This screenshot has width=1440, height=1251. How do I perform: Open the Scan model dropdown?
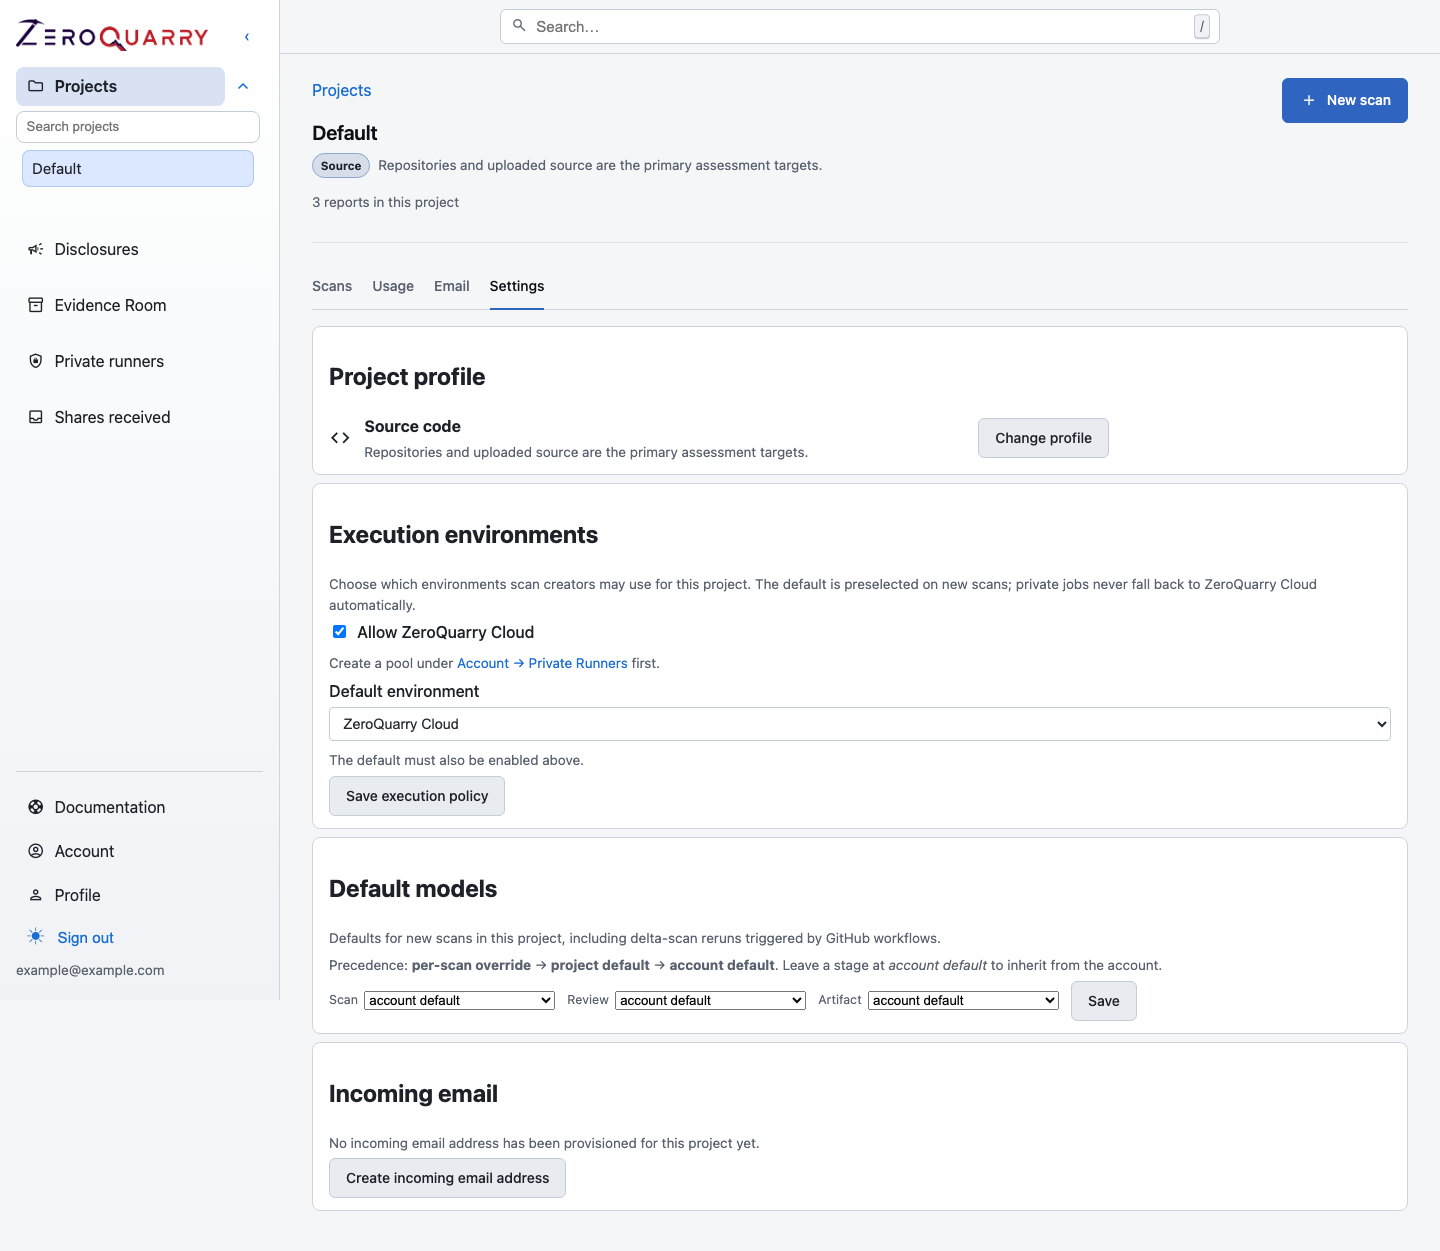(459, 1000)
